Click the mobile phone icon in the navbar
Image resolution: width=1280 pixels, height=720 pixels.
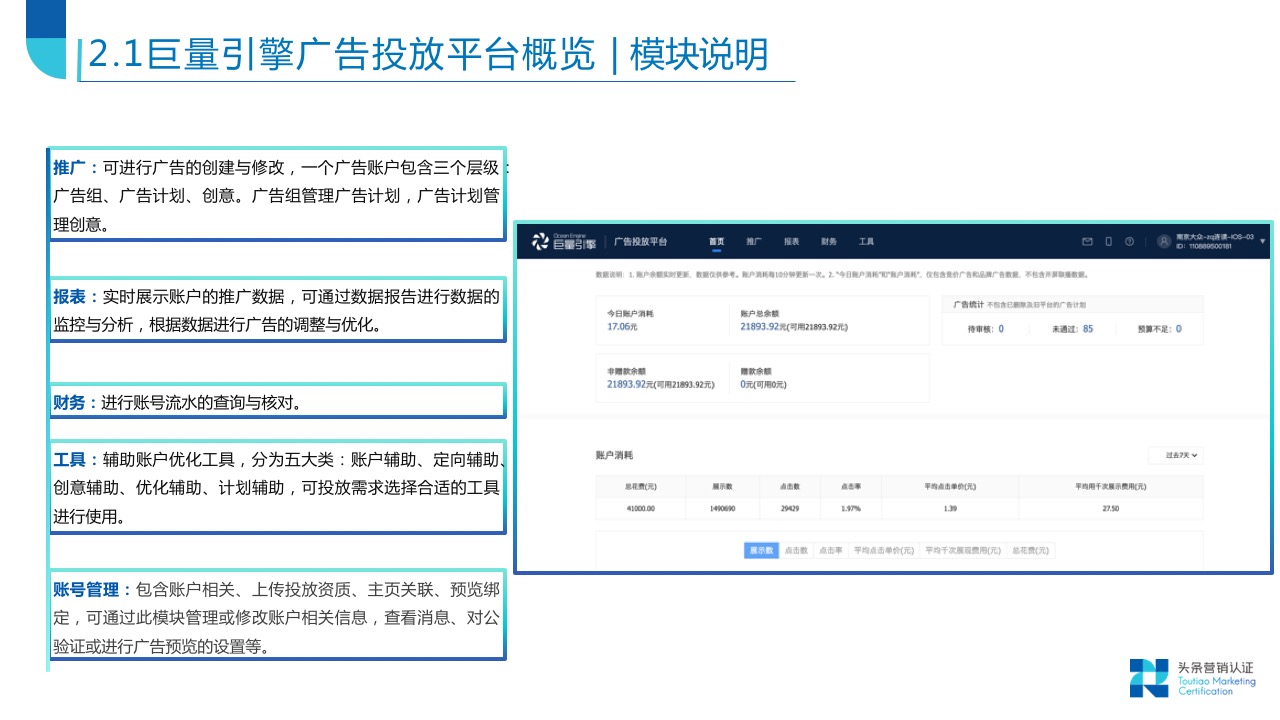1111,240
